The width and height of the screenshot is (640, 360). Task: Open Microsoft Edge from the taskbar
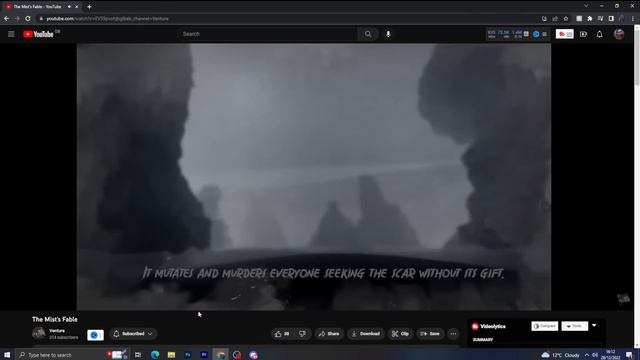[155, 355]
